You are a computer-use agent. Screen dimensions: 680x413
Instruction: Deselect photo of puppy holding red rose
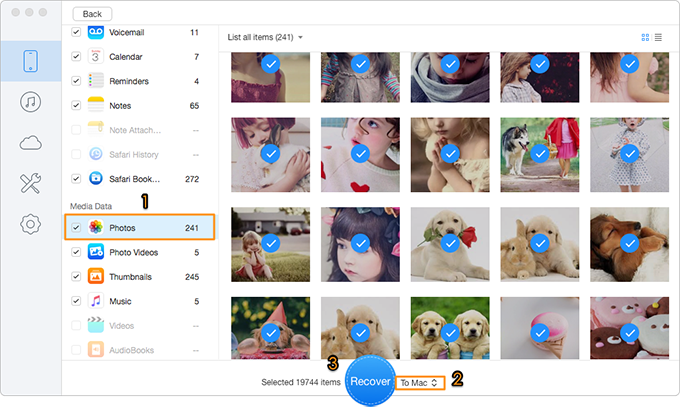pos(450,243)
